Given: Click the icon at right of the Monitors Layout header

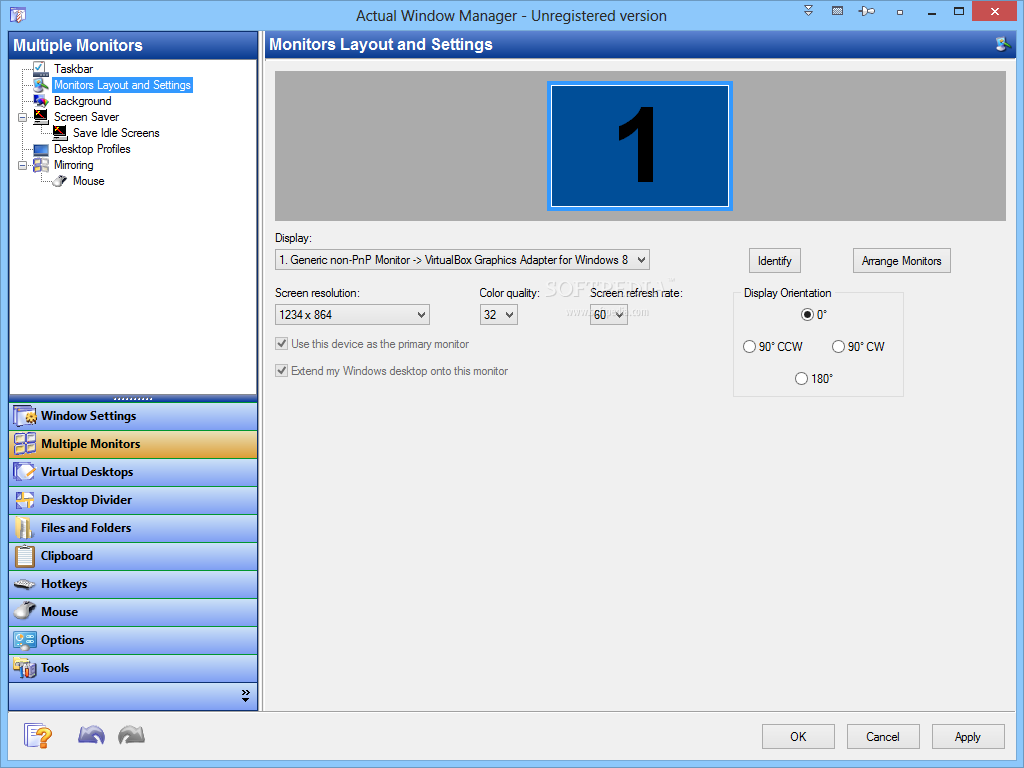Looking at the screenshot, I should click(1003, 44).
